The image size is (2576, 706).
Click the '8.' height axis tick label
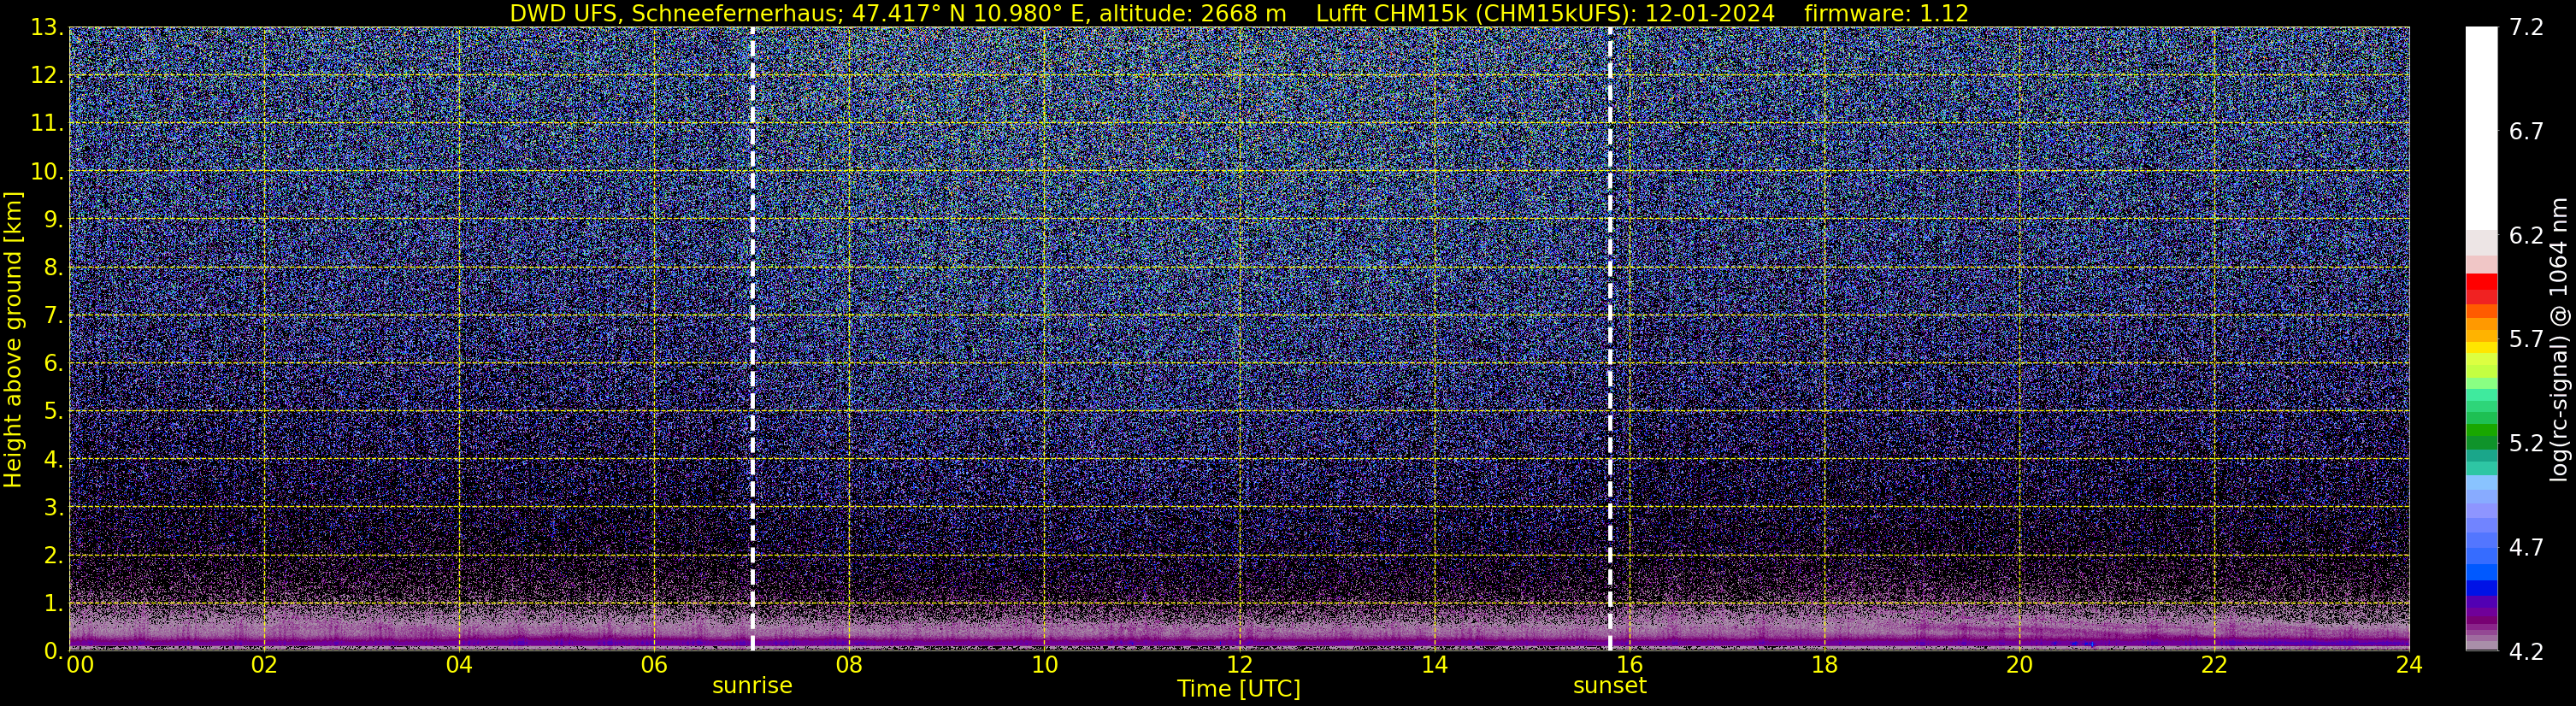[x=54, y=267]
